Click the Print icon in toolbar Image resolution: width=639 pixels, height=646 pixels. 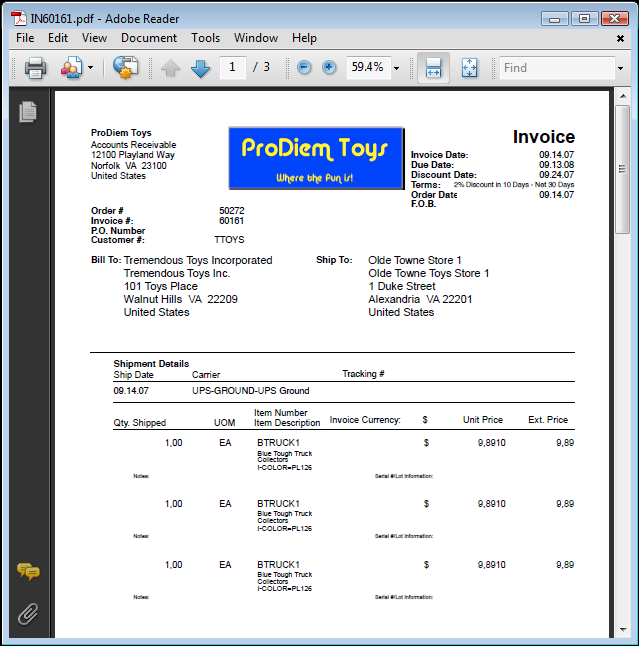(x=35, y=68)
